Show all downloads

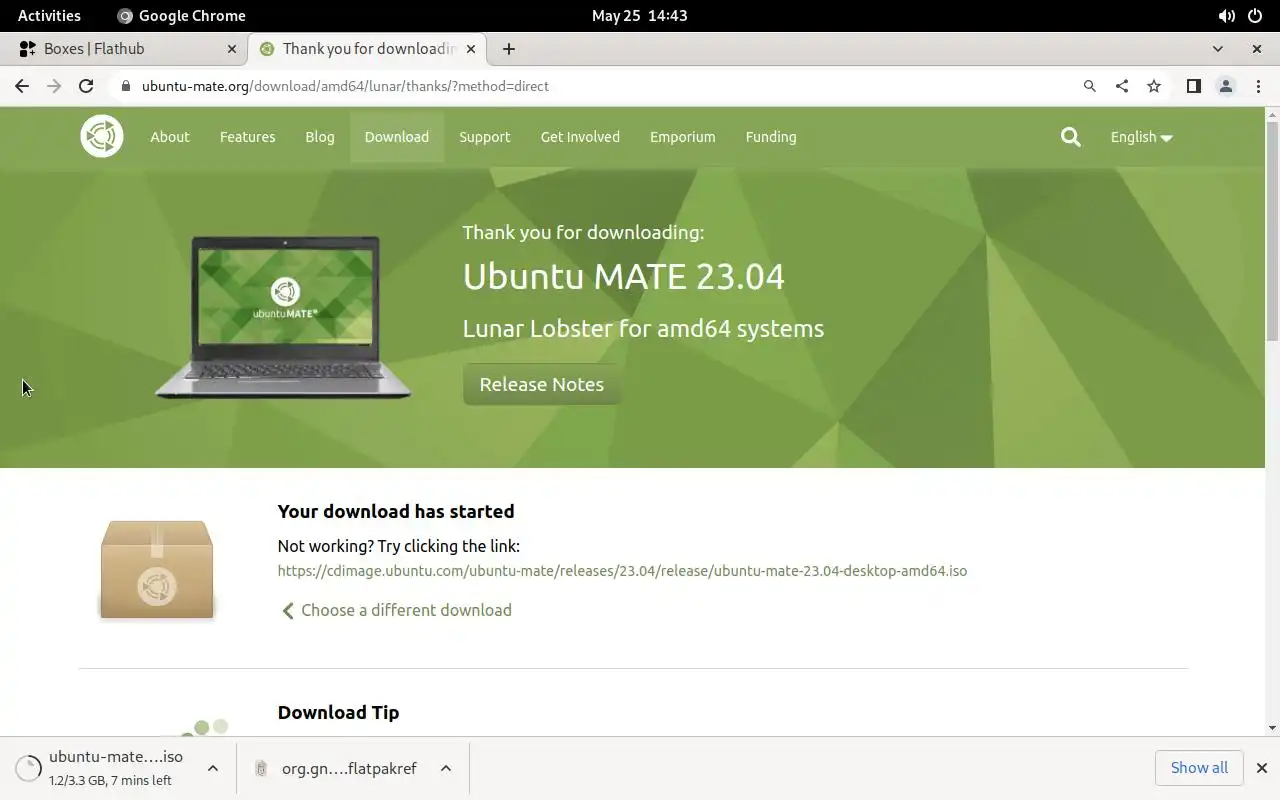tap(1199, 768)
